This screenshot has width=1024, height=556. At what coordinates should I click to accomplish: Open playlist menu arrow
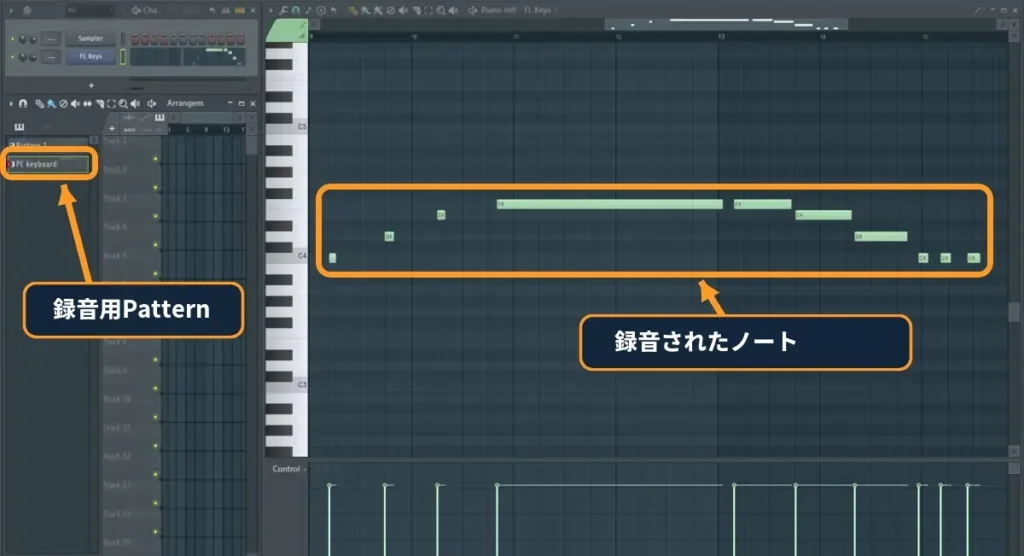(x=11, y=103)
